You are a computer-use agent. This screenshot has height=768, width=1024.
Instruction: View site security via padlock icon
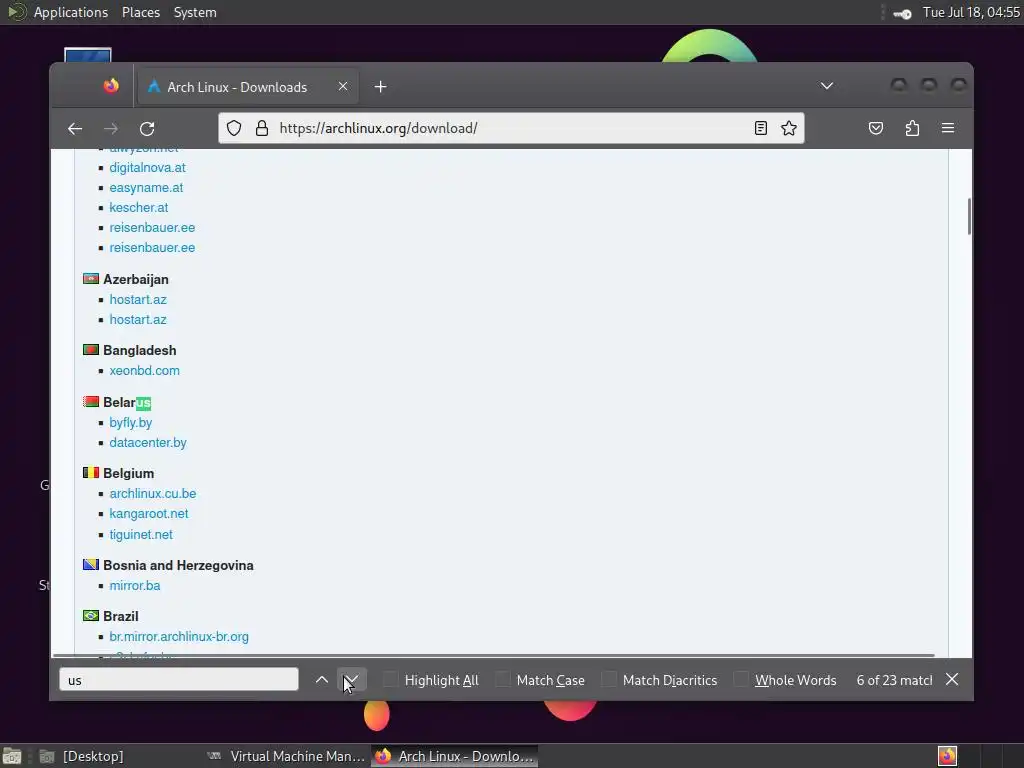pos(262,128)
